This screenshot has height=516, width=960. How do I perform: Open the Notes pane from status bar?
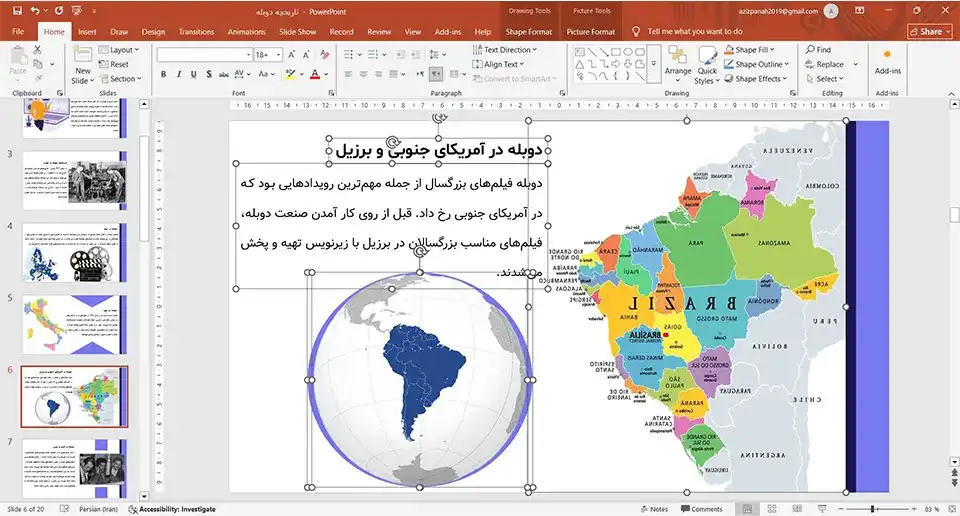tap(654, 509)
